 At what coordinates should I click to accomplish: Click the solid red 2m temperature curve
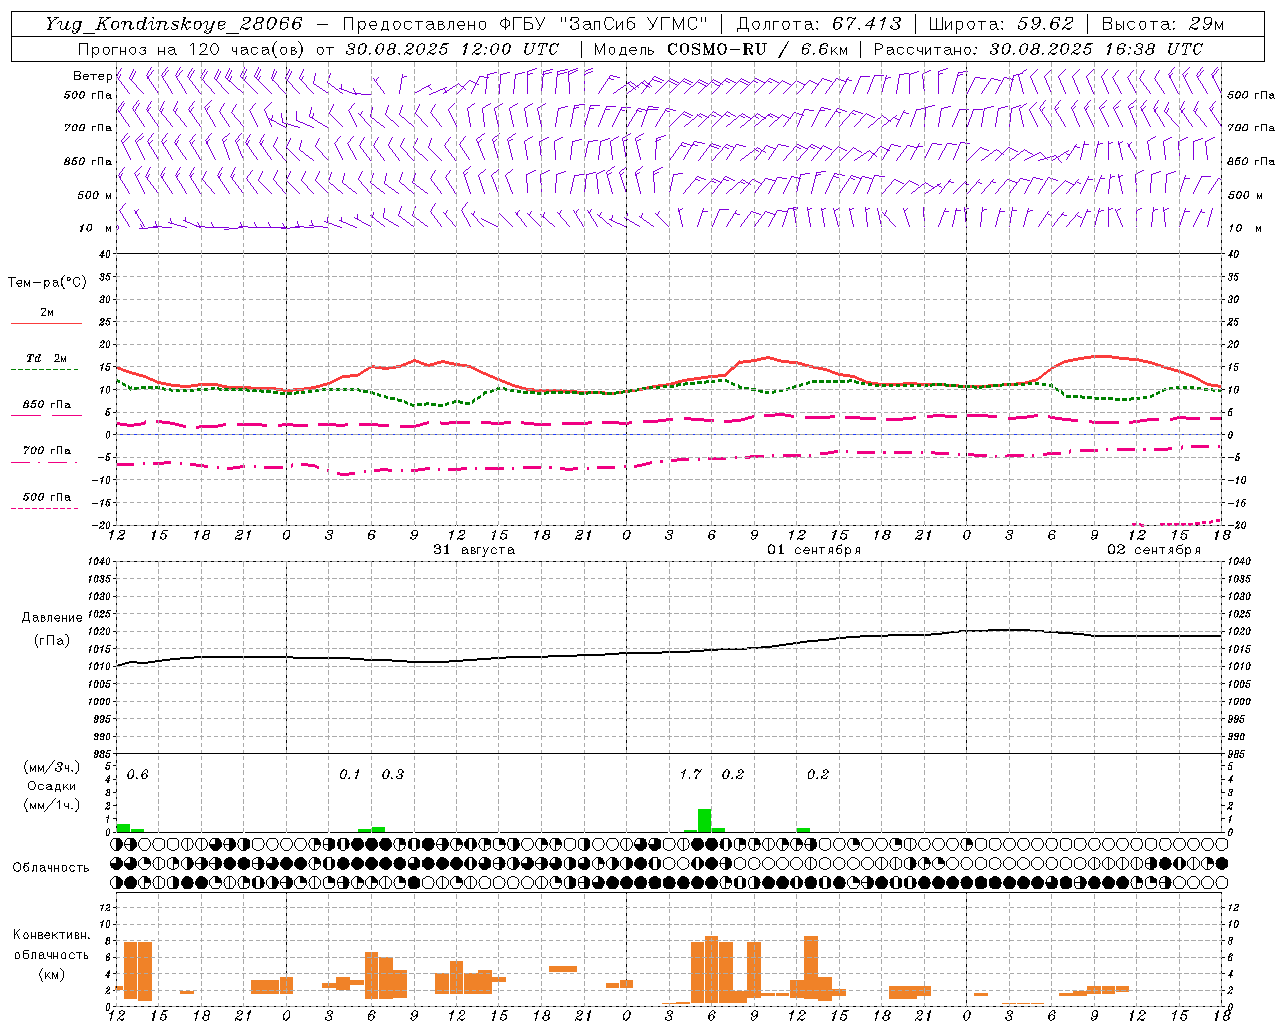point(669,378)
